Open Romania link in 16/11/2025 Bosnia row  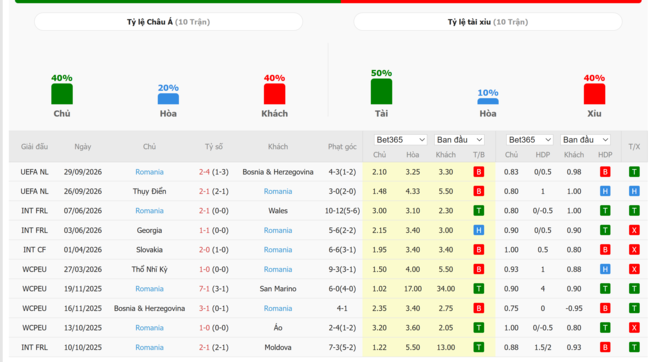(278, 308)
